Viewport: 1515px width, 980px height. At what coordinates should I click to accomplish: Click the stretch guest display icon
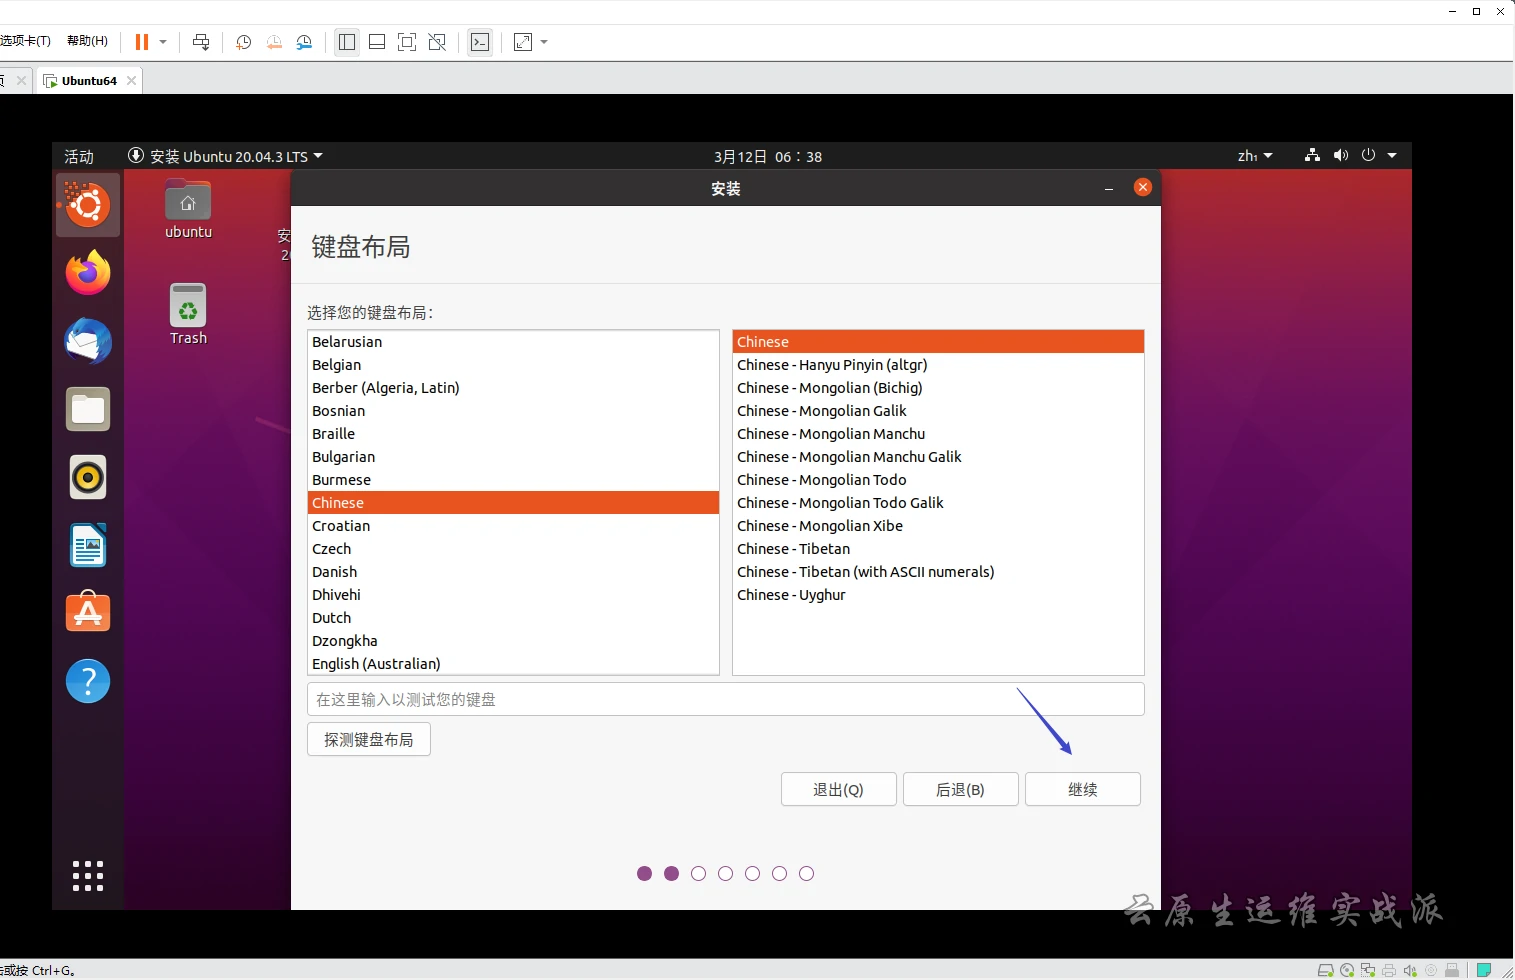pyautogui.click(x=523, y=42)
